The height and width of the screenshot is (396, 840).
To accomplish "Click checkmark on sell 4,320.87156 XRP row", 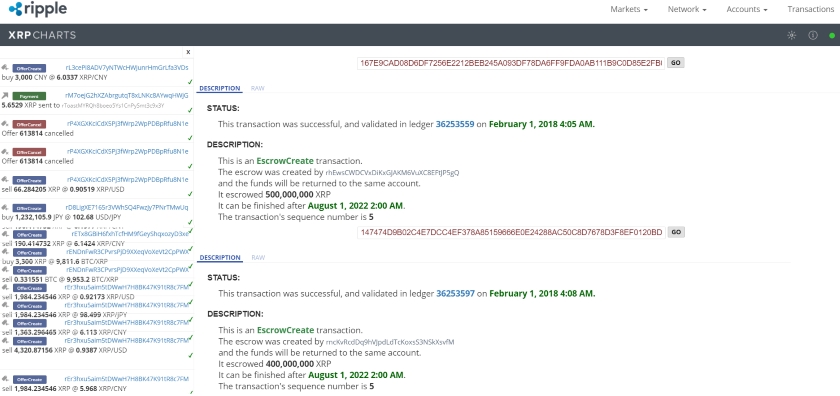I will click(x=190, y=355).
